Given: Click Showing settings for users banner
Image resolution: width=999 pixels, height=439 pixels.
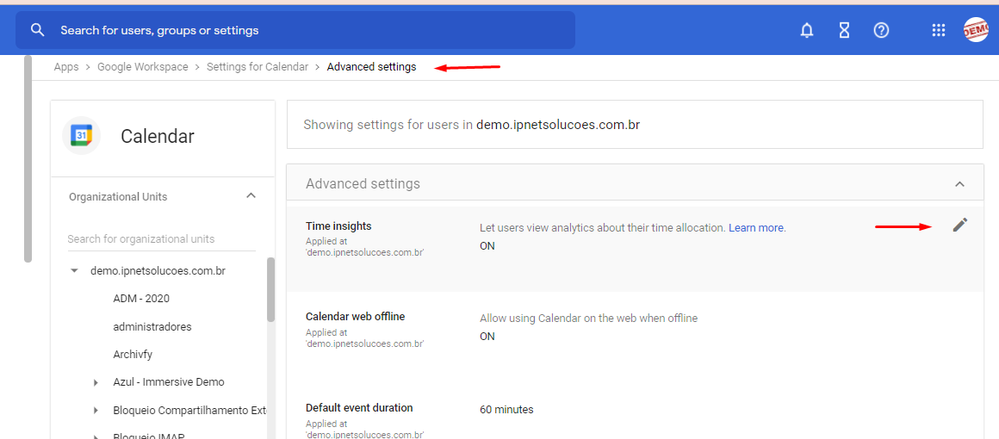Looking at the screenshot, I should pos(635,125).
